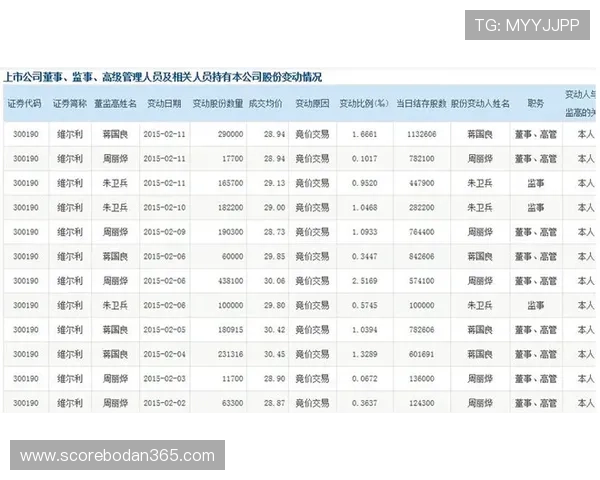Click the date cell 2015-02-03

coord(165,379)
